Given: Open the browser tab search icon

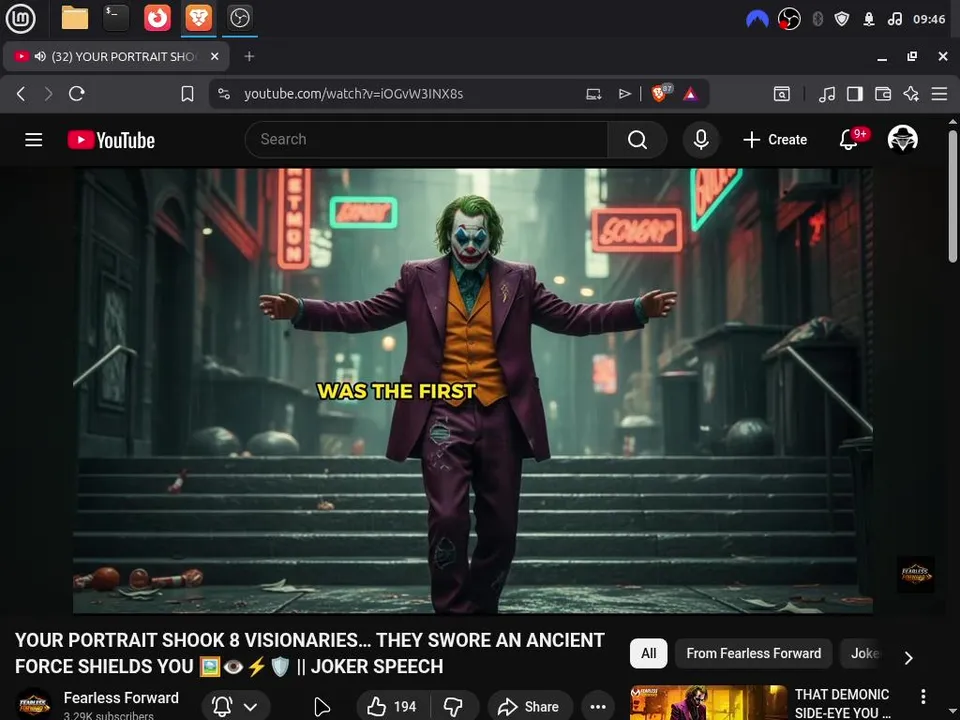Looking at the screenshot, I should click(x=782, y=94).
